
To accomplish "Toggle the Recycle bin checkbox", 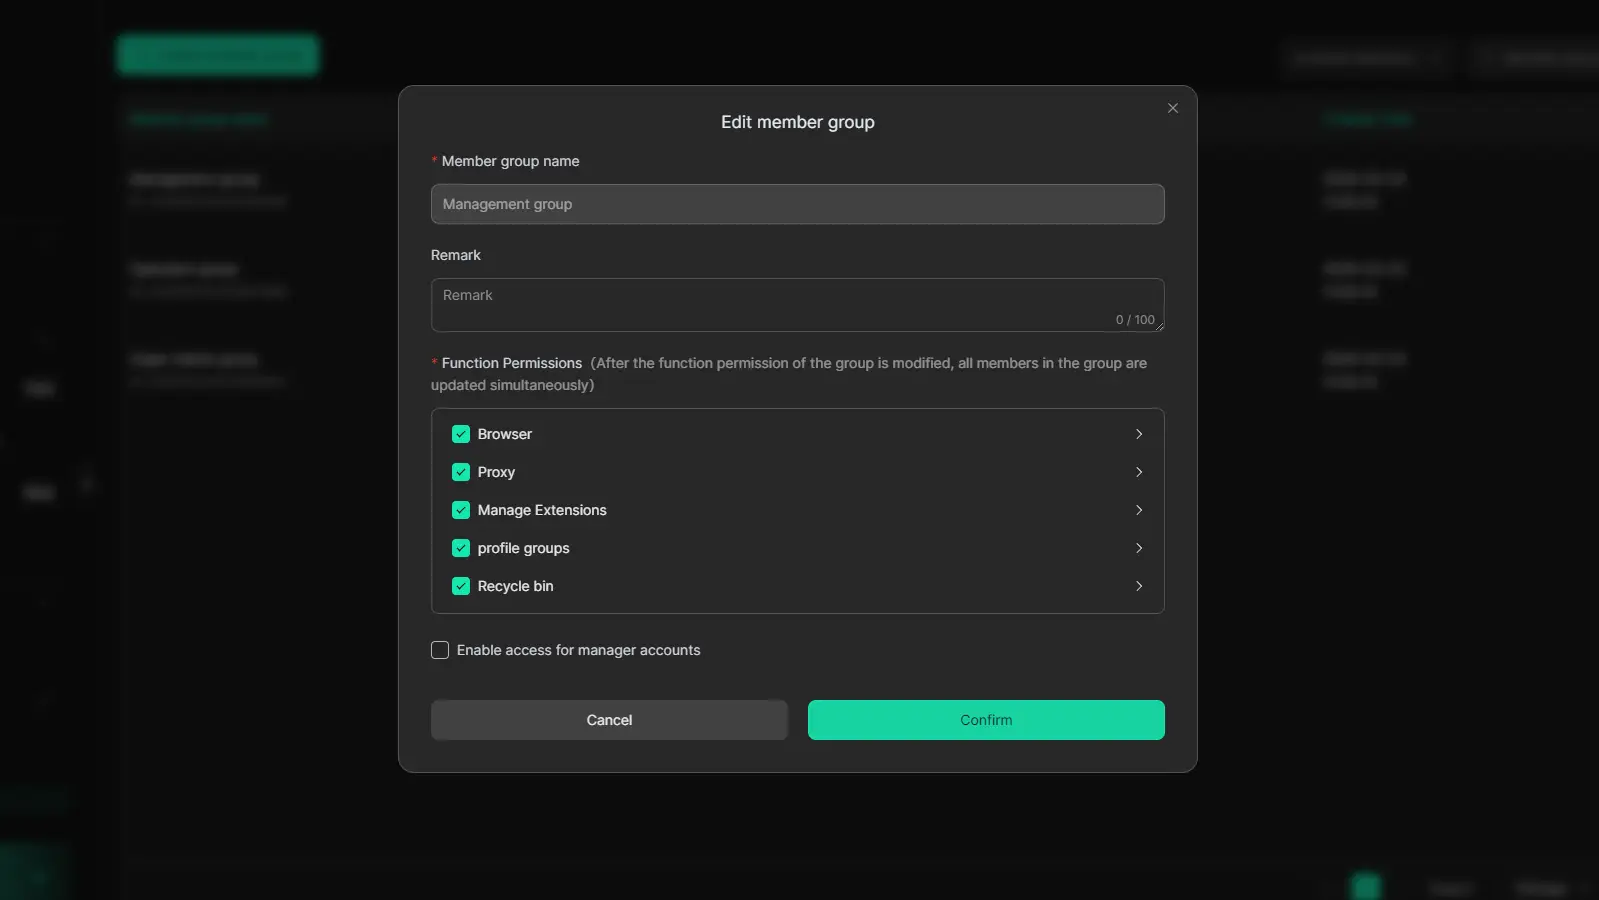I will click(x=460, y=586).
